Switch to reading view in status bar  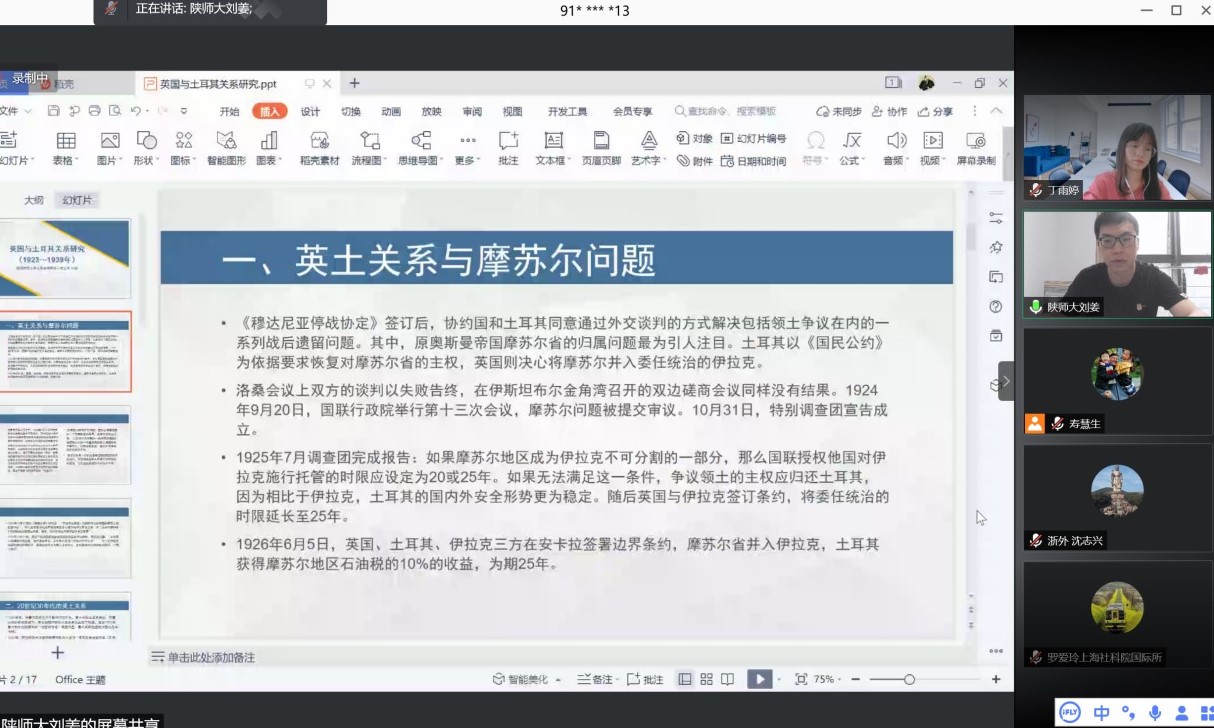[x=728, y=679]
